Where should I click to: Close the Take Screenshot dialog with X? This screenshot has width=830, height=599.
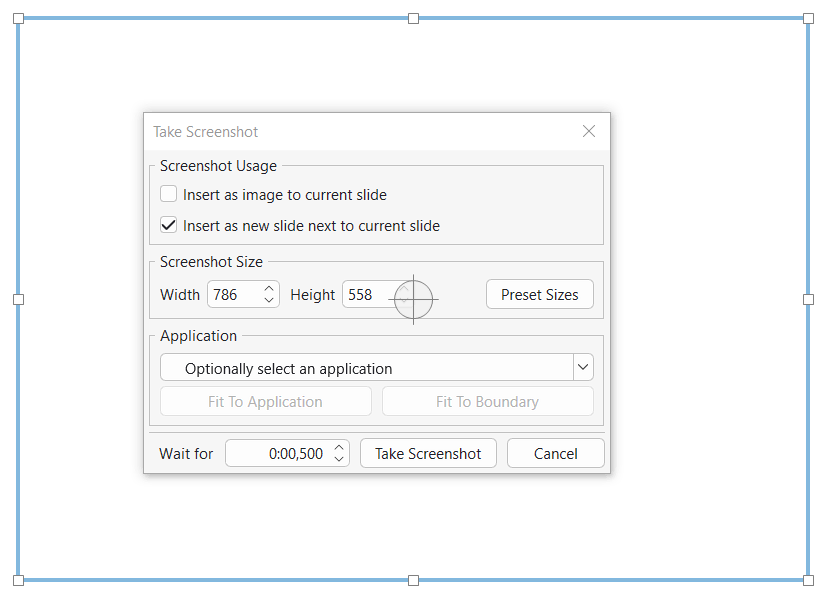pyautogui.click(x=589, y=131)
